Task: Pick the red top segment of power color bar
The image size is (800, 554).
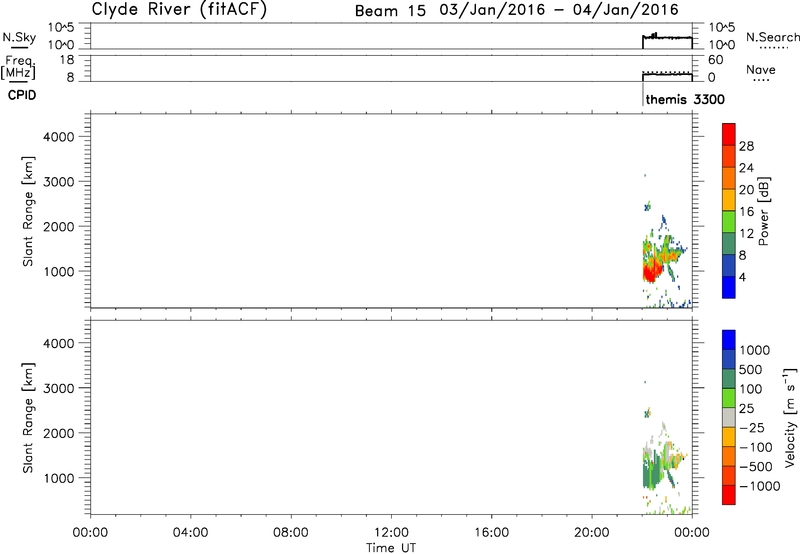Action: coord(729,134)
